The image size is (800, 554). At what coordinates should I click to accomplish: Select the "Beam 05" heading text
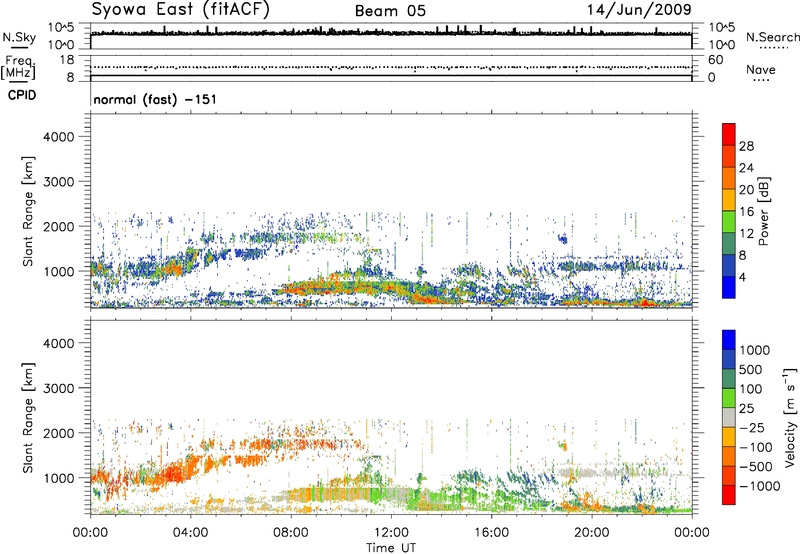pos(390,11)
